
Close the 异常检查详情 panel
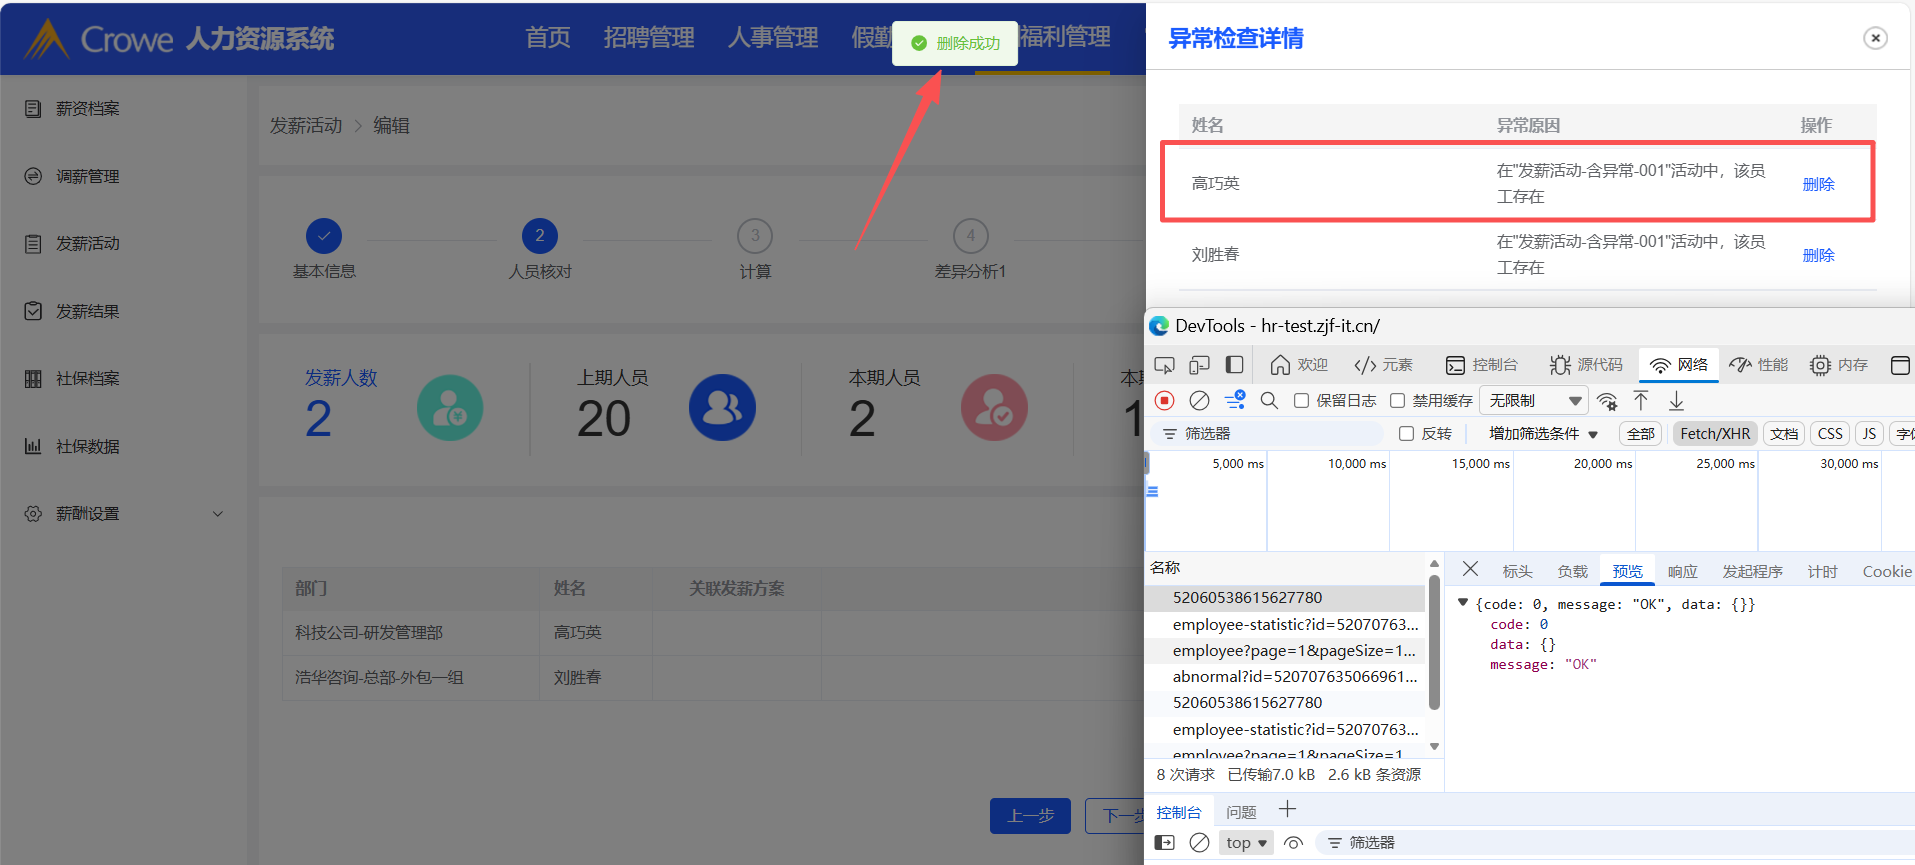pos(1875,38)
